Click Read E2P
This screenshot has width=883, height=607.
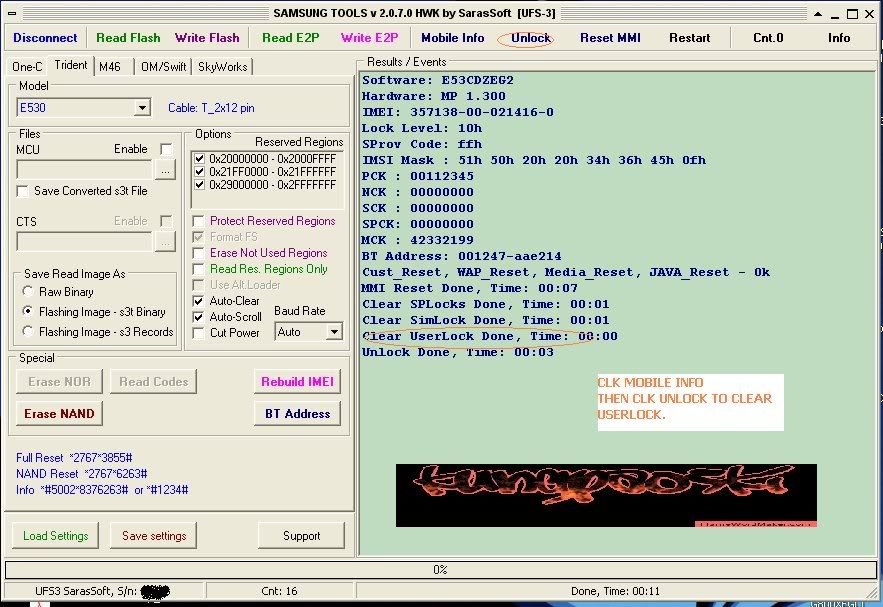291,38
